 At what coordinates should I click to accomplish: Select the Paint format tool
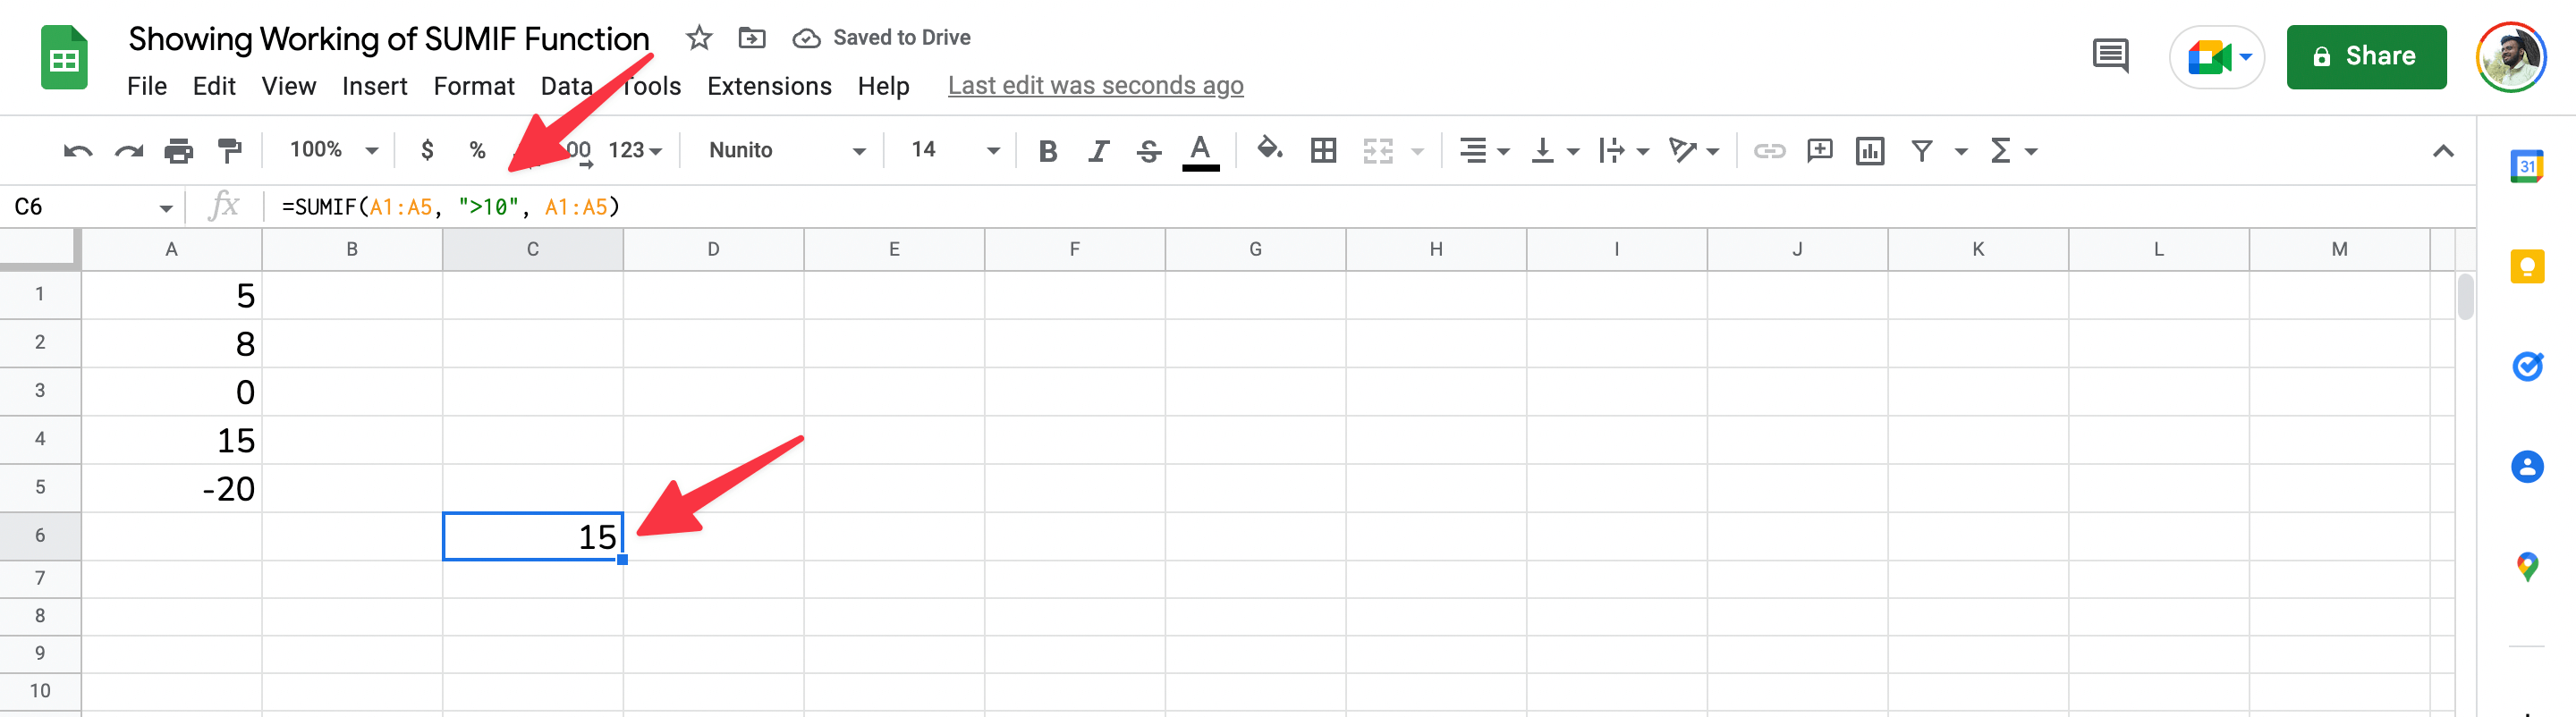[x=229, y=150]
